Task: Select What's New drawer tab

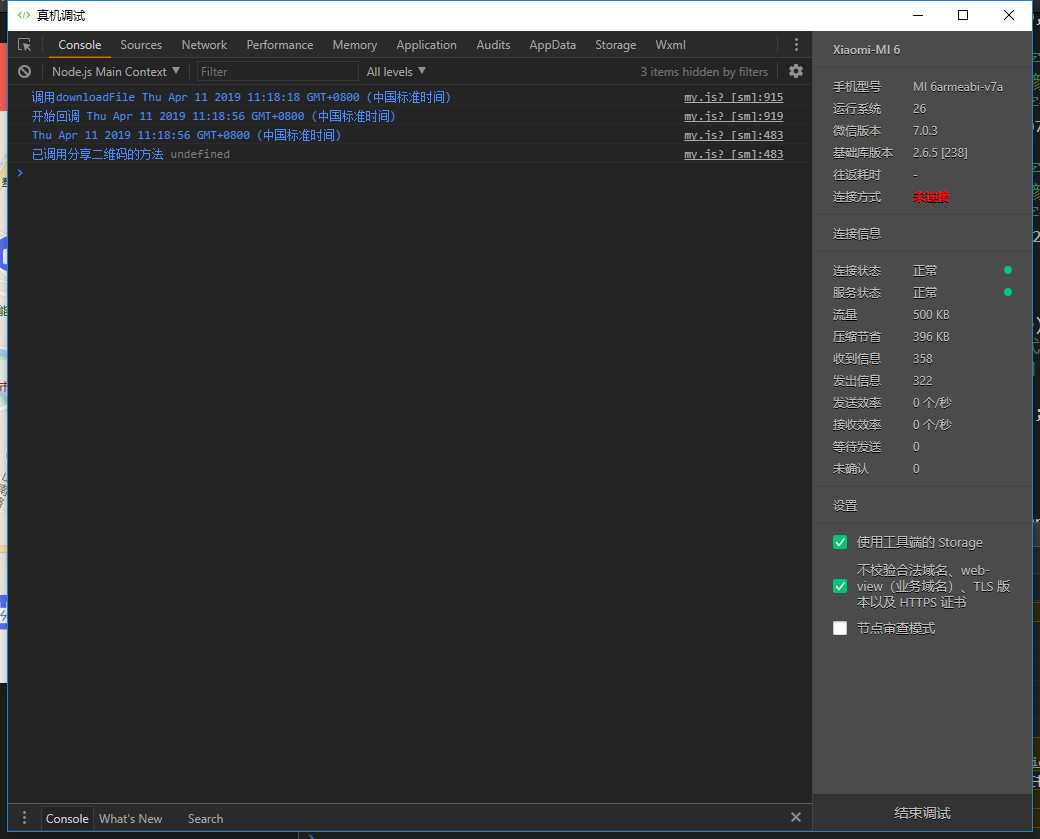Action: coord(130,818)
